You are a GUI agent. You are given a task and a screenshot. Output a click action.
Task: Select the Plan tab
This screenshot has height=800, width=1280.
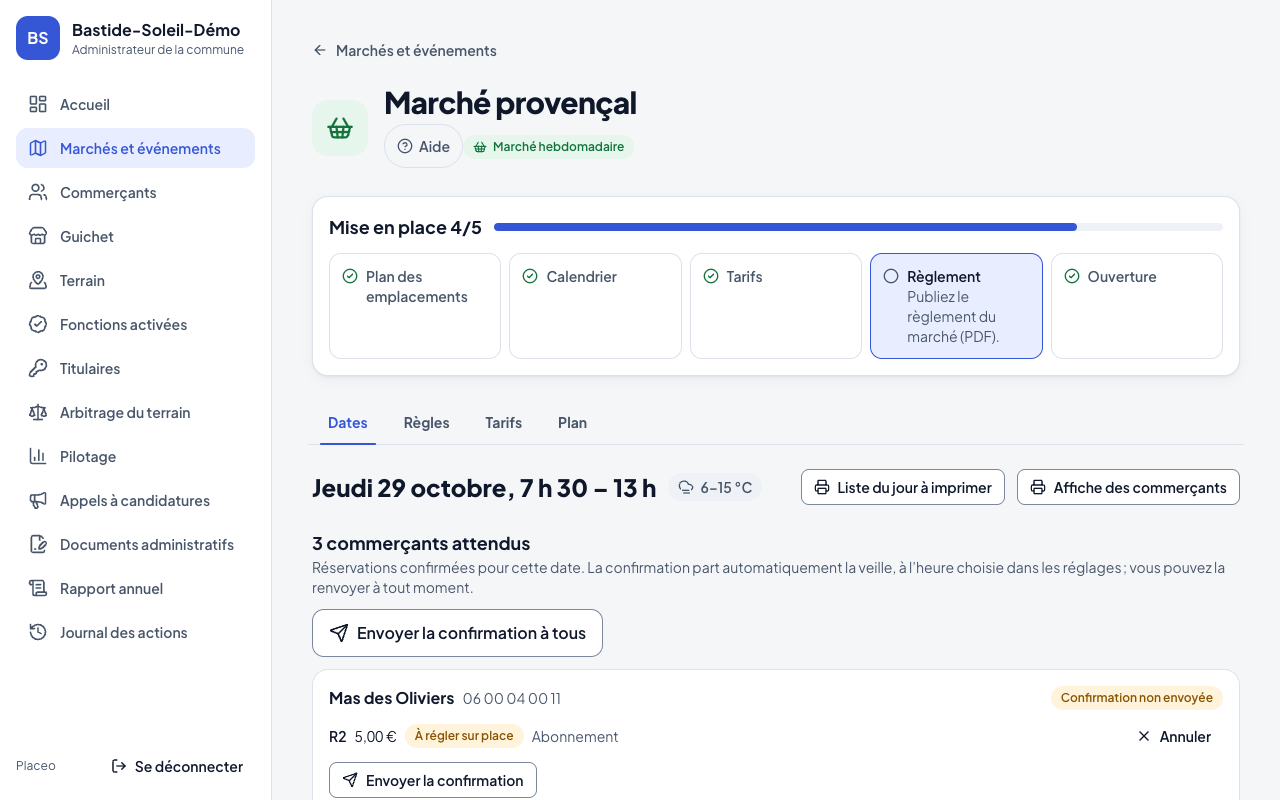[x=572, y=423]
